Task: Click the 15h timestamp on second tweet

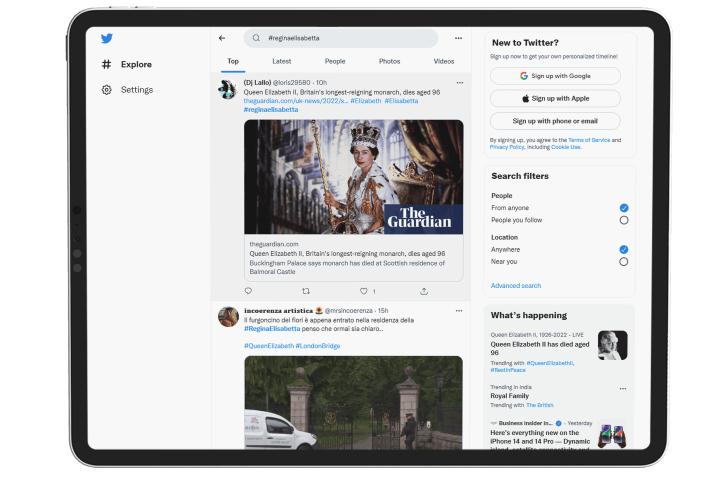Action: tap(383, 311)
